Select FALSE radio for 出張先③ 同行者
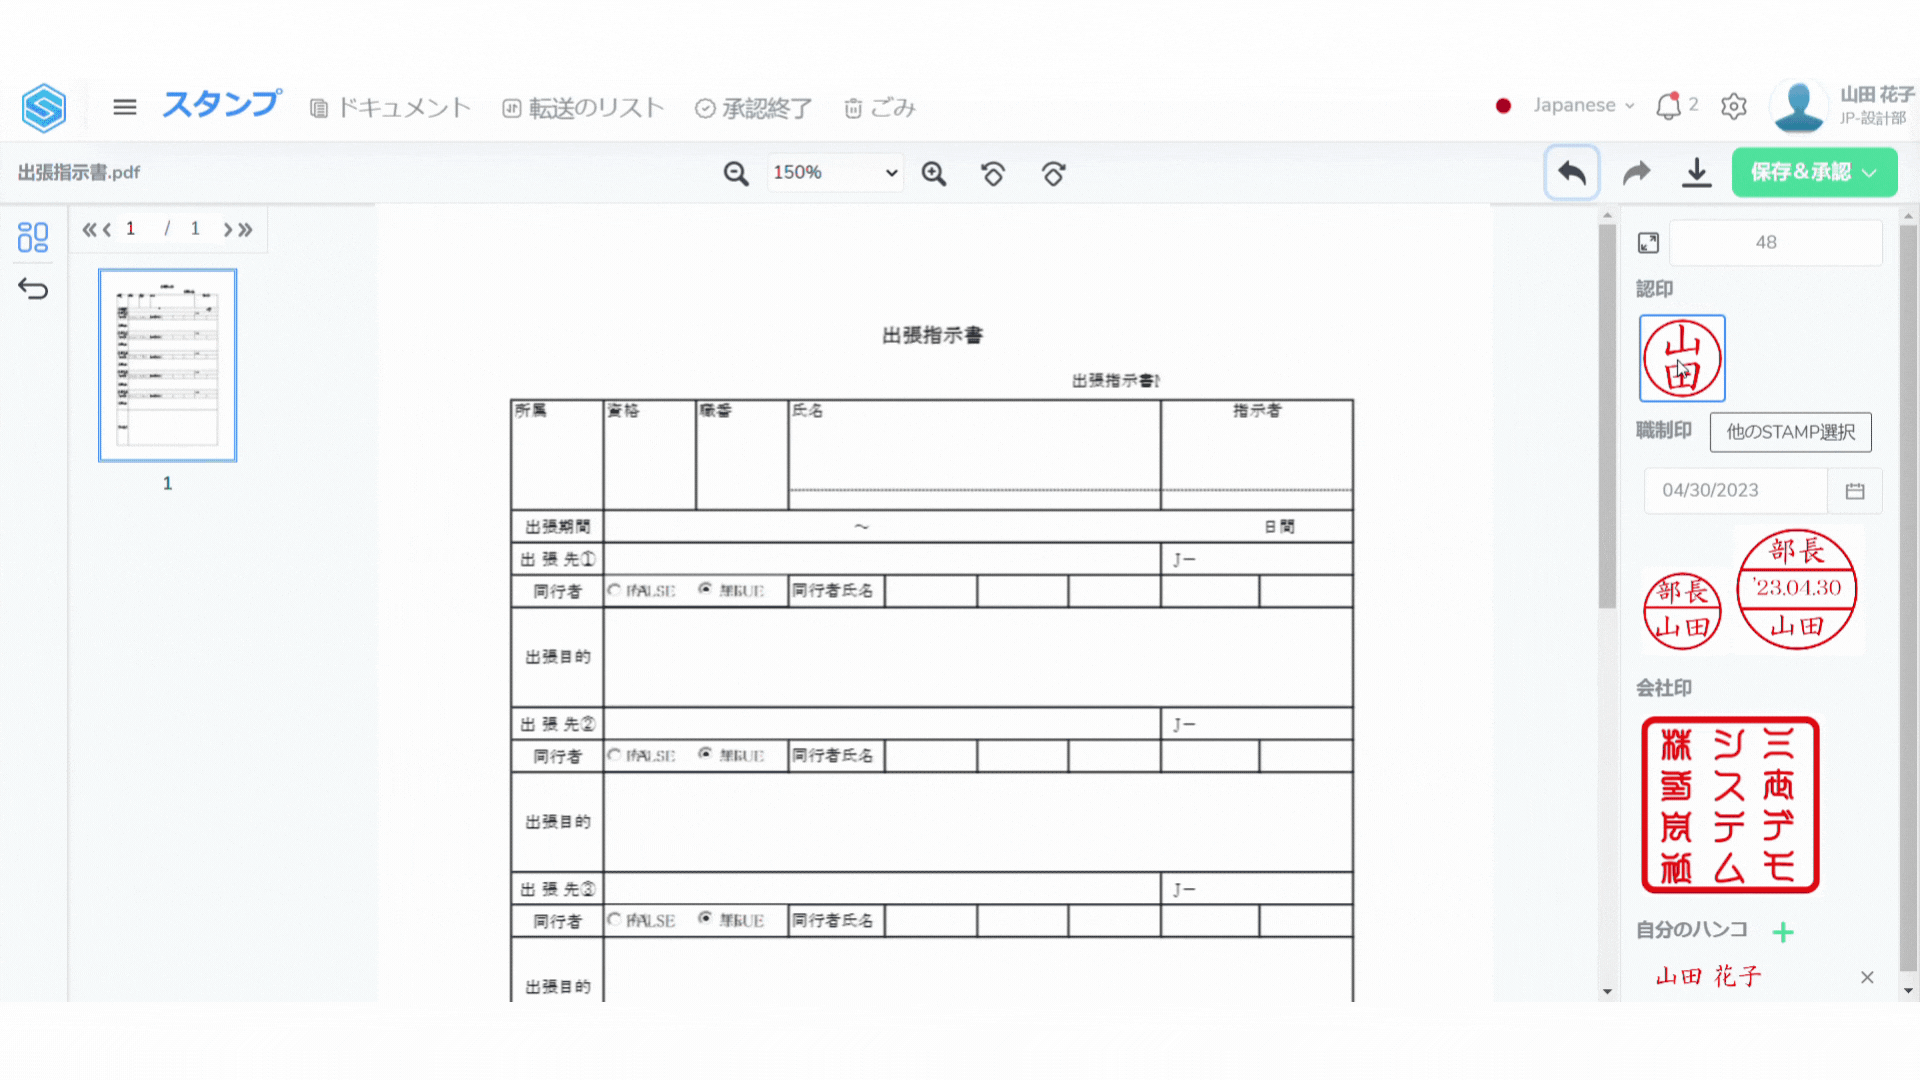Screen dimensions: 1920x1080 (614, 919)
